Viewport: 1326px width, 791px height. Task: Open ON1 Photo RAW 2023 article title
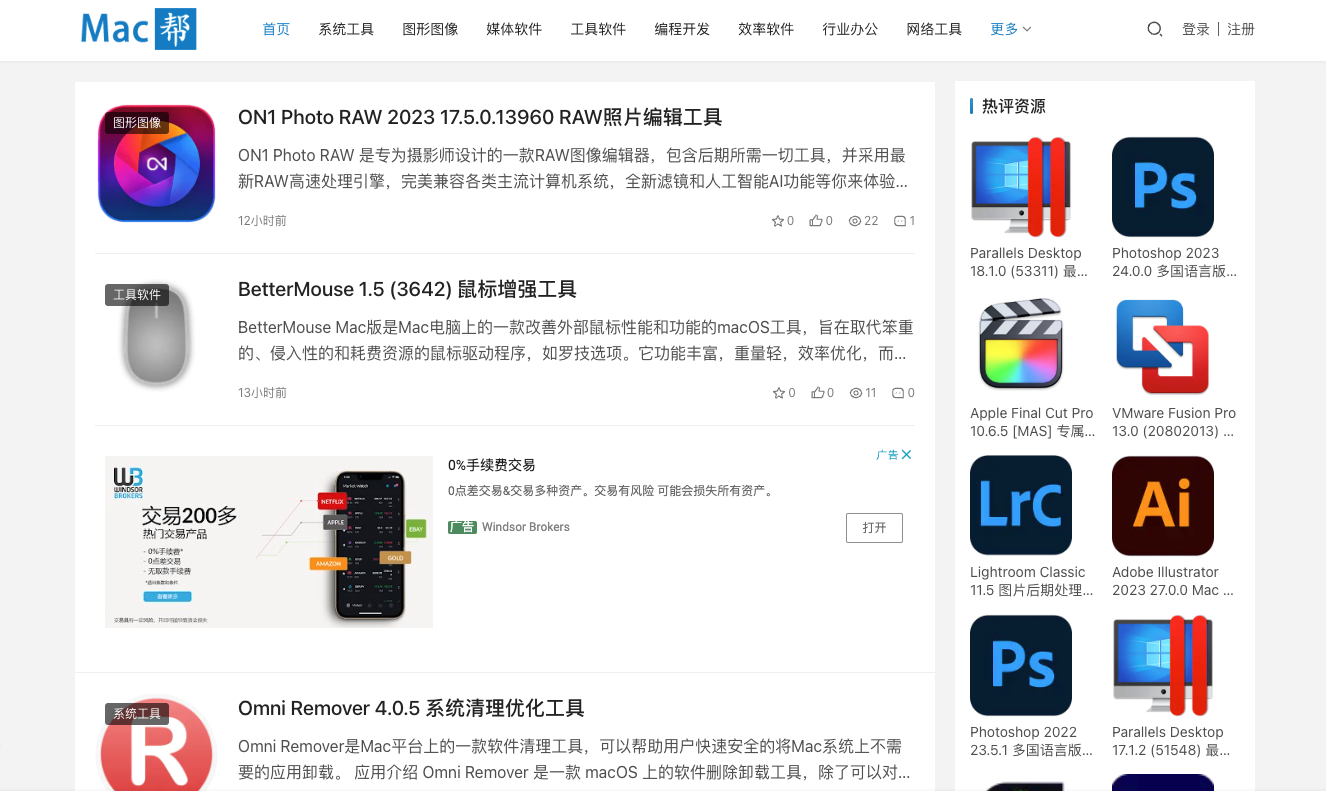(480, 117)
